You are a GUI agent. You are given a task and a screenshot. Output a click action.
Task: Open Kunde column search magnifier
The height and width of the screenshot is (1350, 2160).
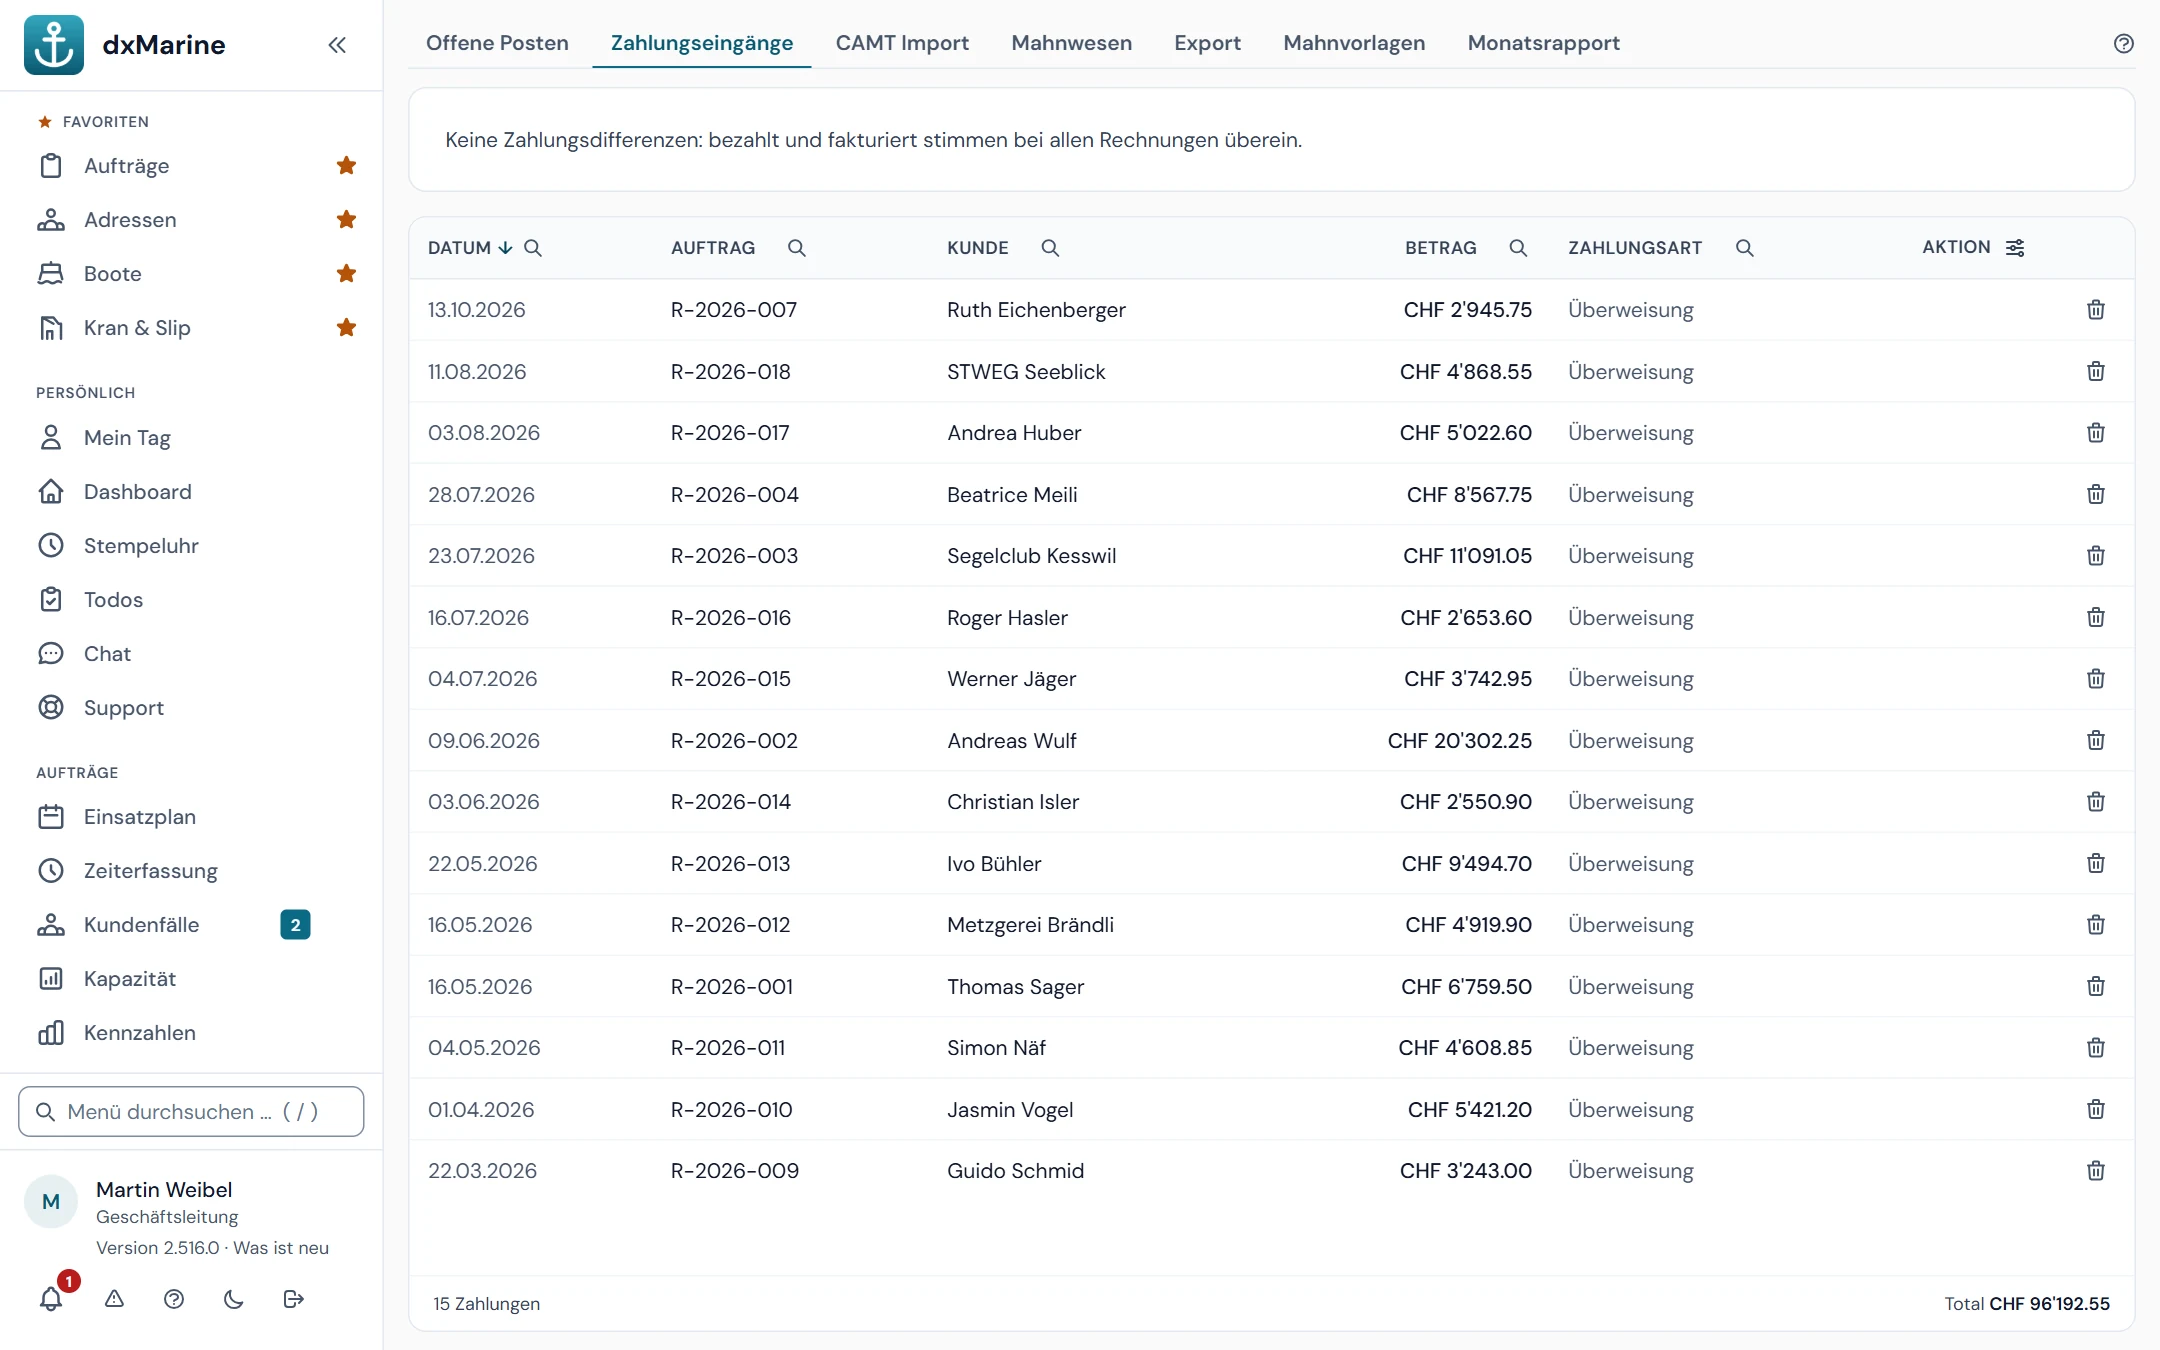tap(1050, 248)
